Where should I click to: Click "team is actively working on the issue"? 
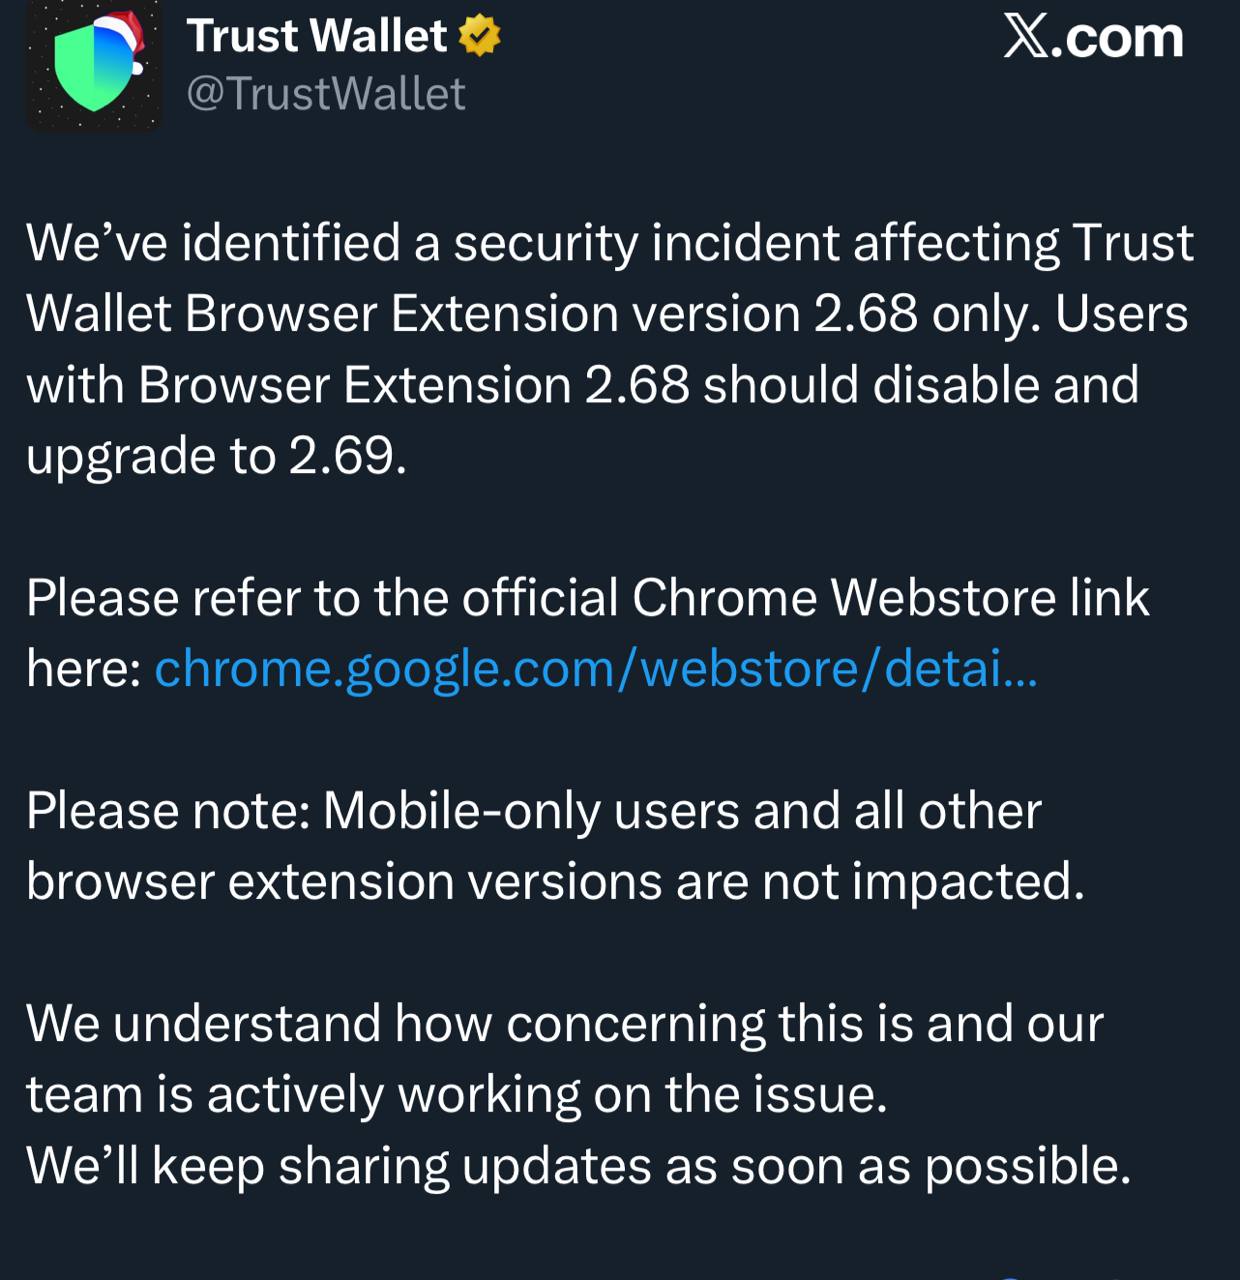pos(456,1095)
